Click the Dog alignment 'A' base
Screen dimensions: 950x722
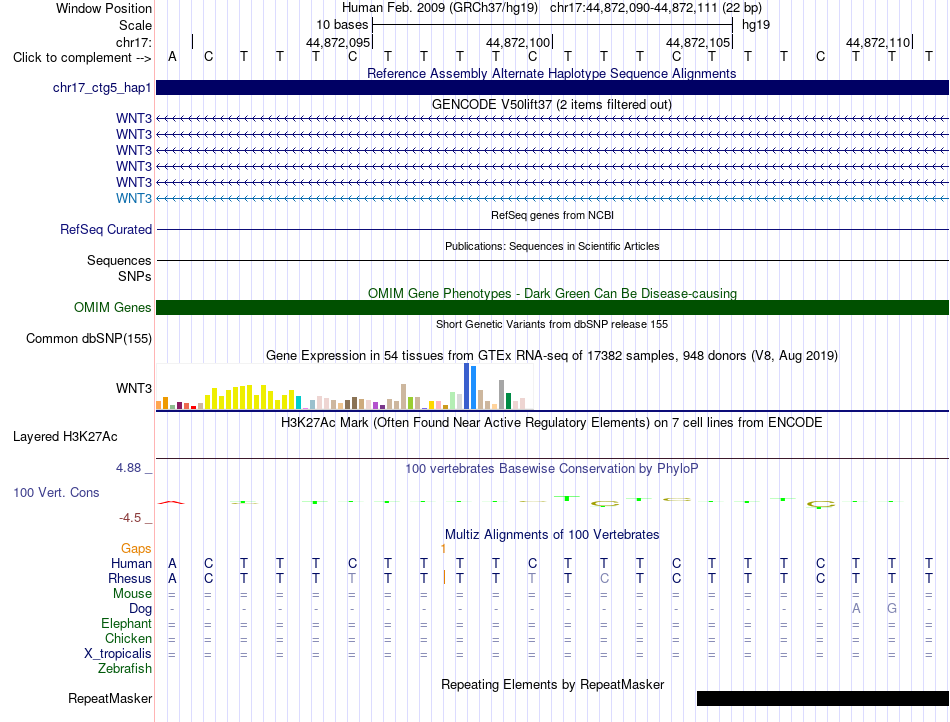[x=855, y=608]
